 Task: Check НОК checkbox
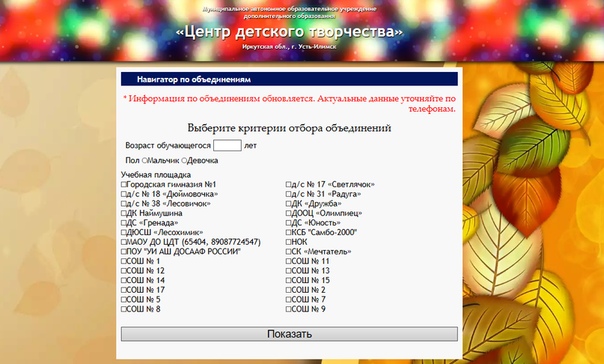pyautogui.click(x=288, y=242)
